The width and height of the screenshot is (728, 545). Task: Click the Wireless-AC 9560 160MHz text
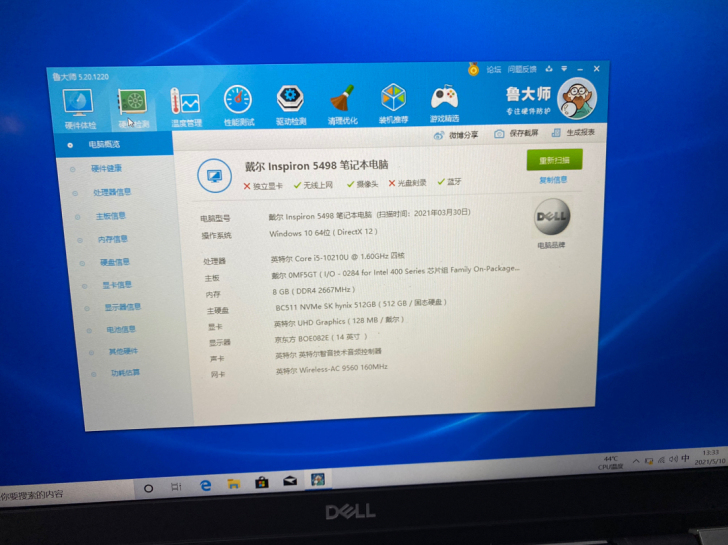[x=332, y=369]
